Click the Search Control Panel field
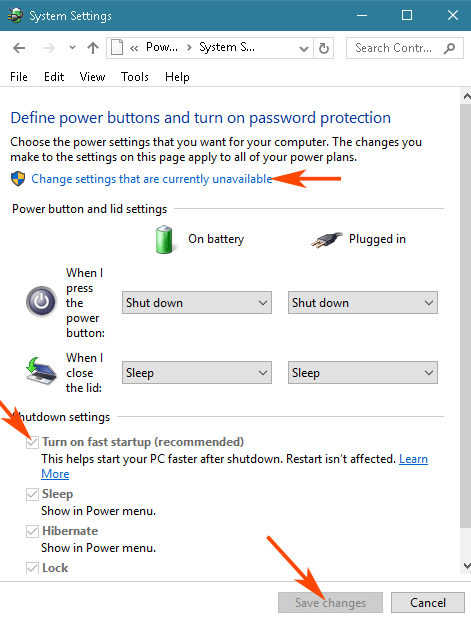This screenshot has height=623, width=471. click(405, 48)
